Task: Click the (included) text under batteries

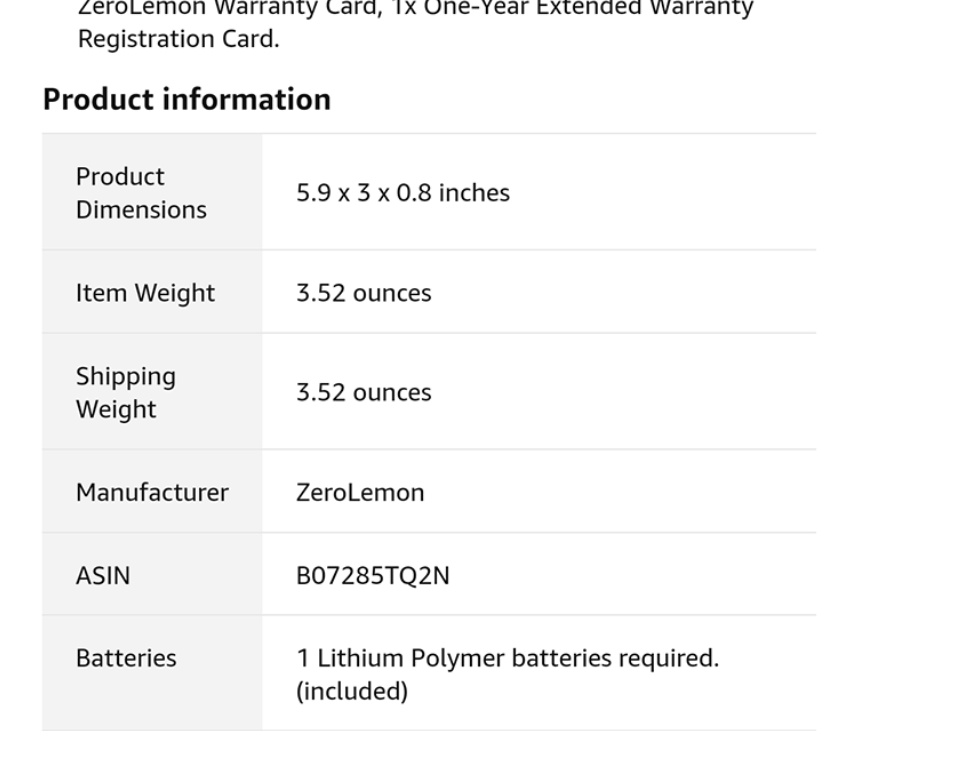Action: [x=351, y=691]
